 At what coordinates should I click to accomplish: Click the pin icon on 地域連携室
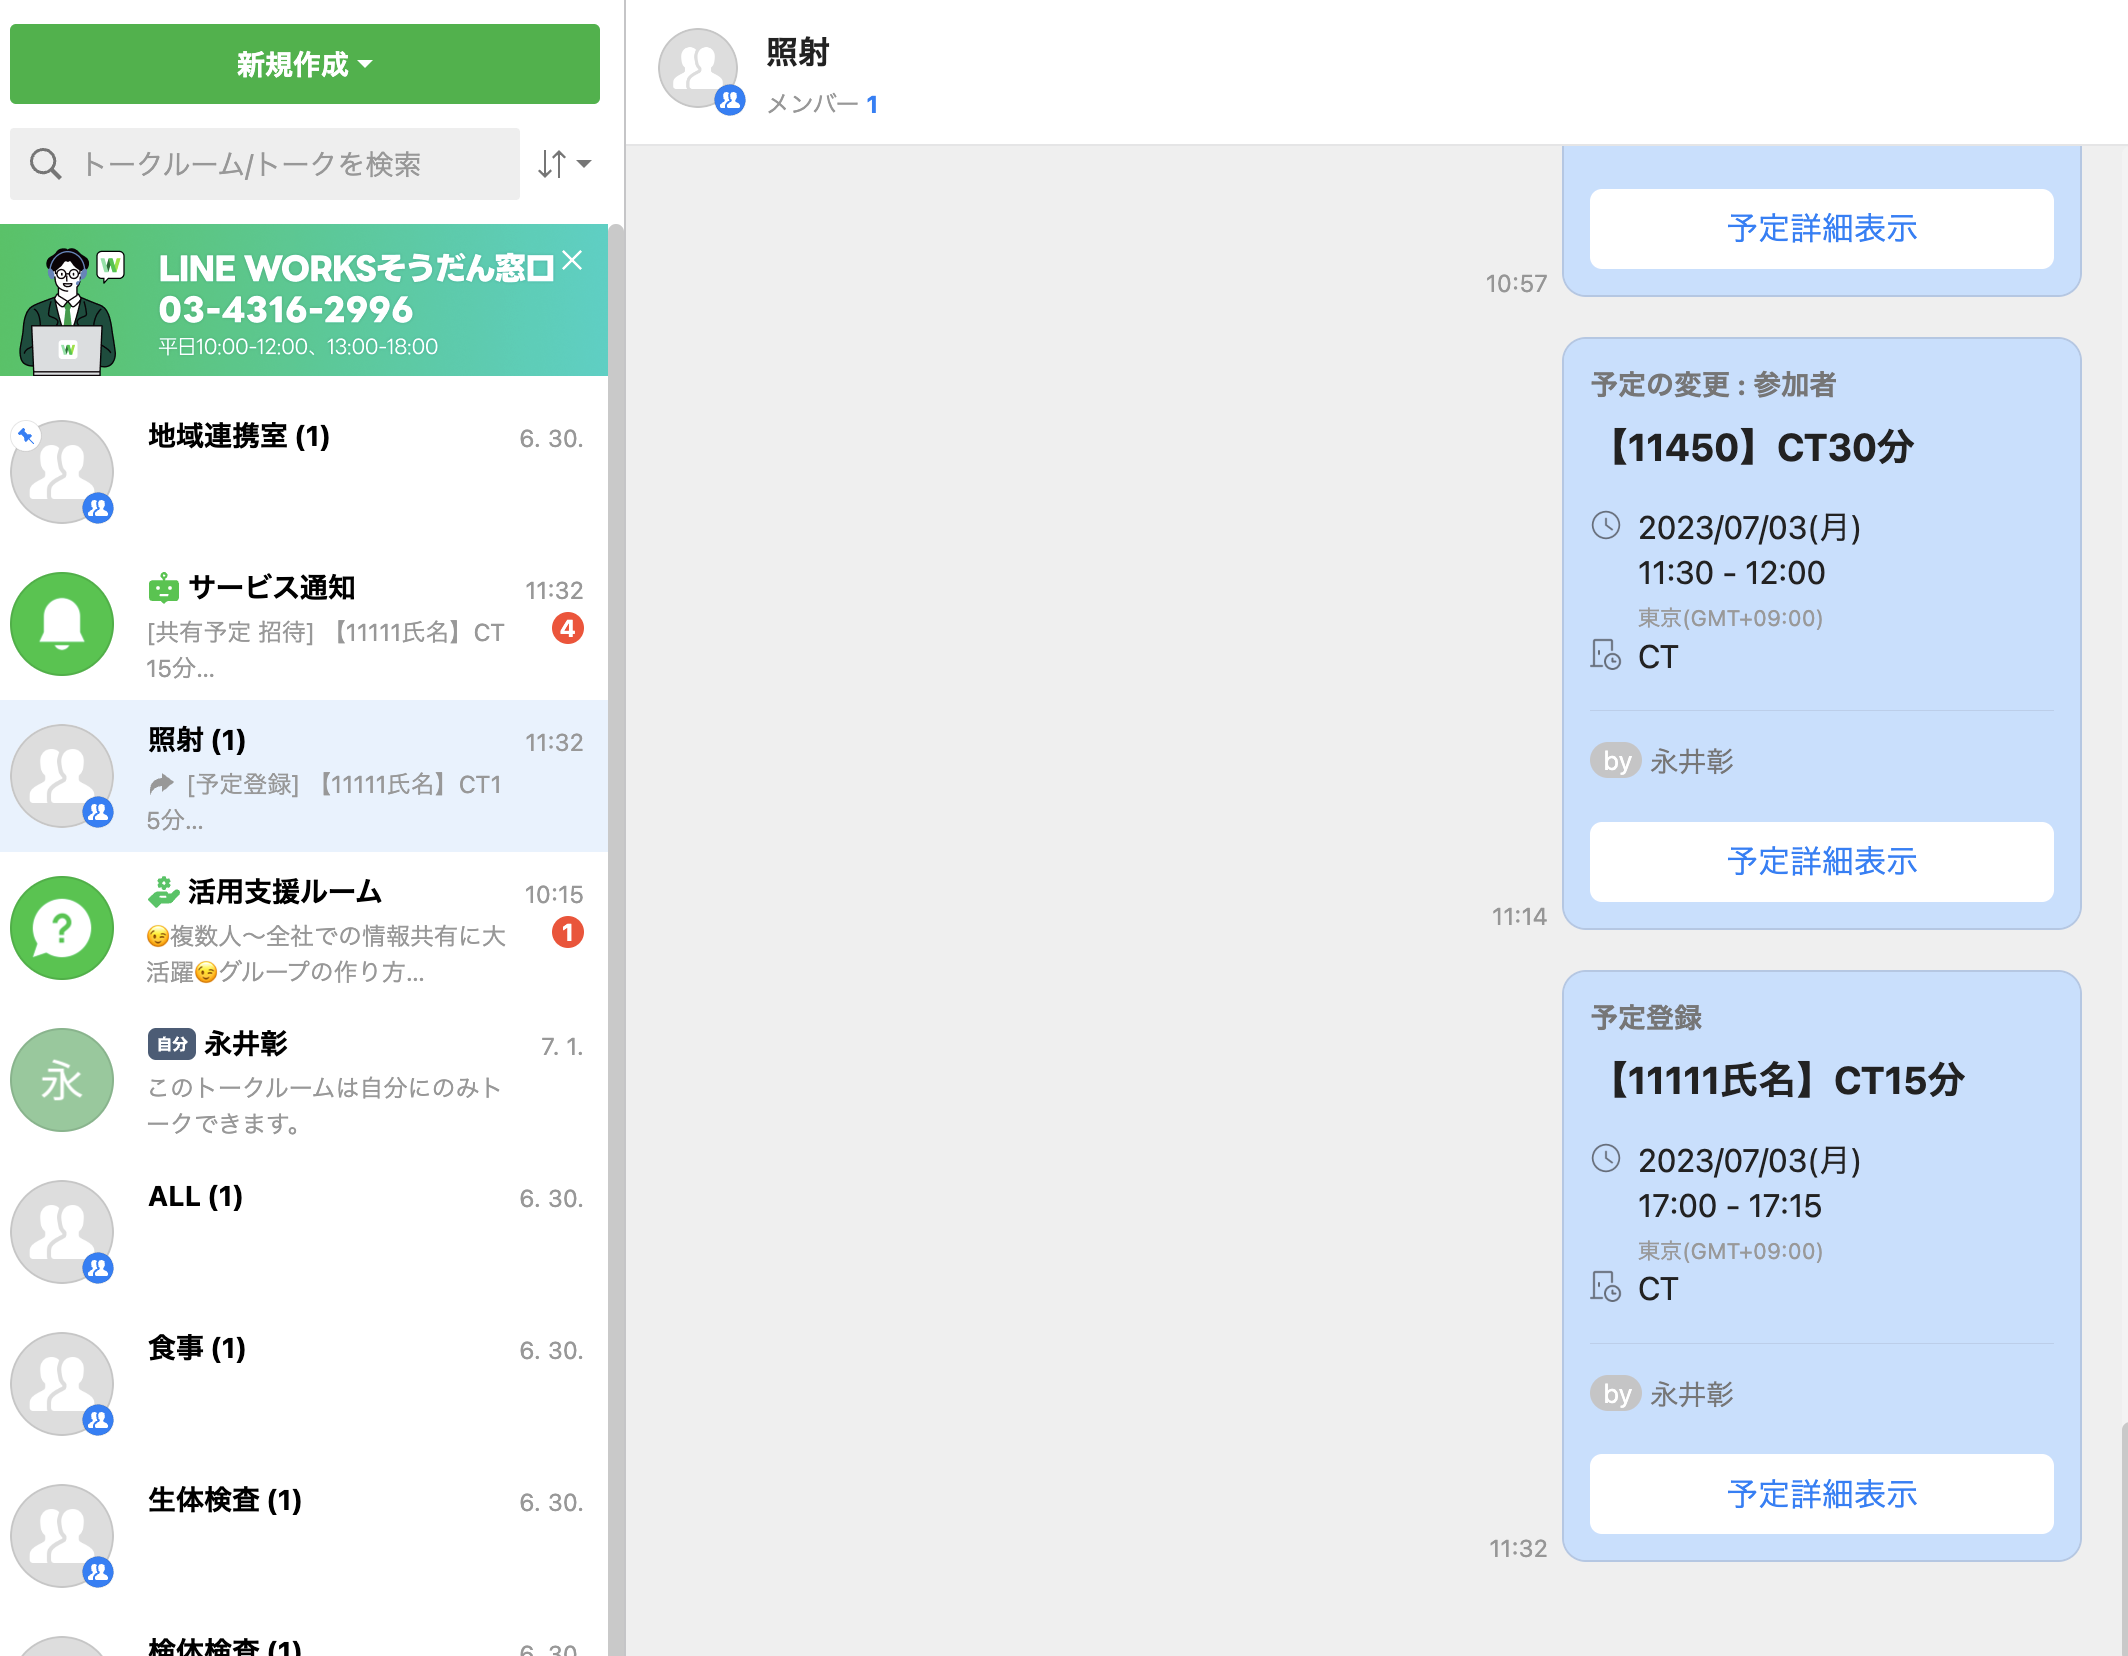coord(26,435)
